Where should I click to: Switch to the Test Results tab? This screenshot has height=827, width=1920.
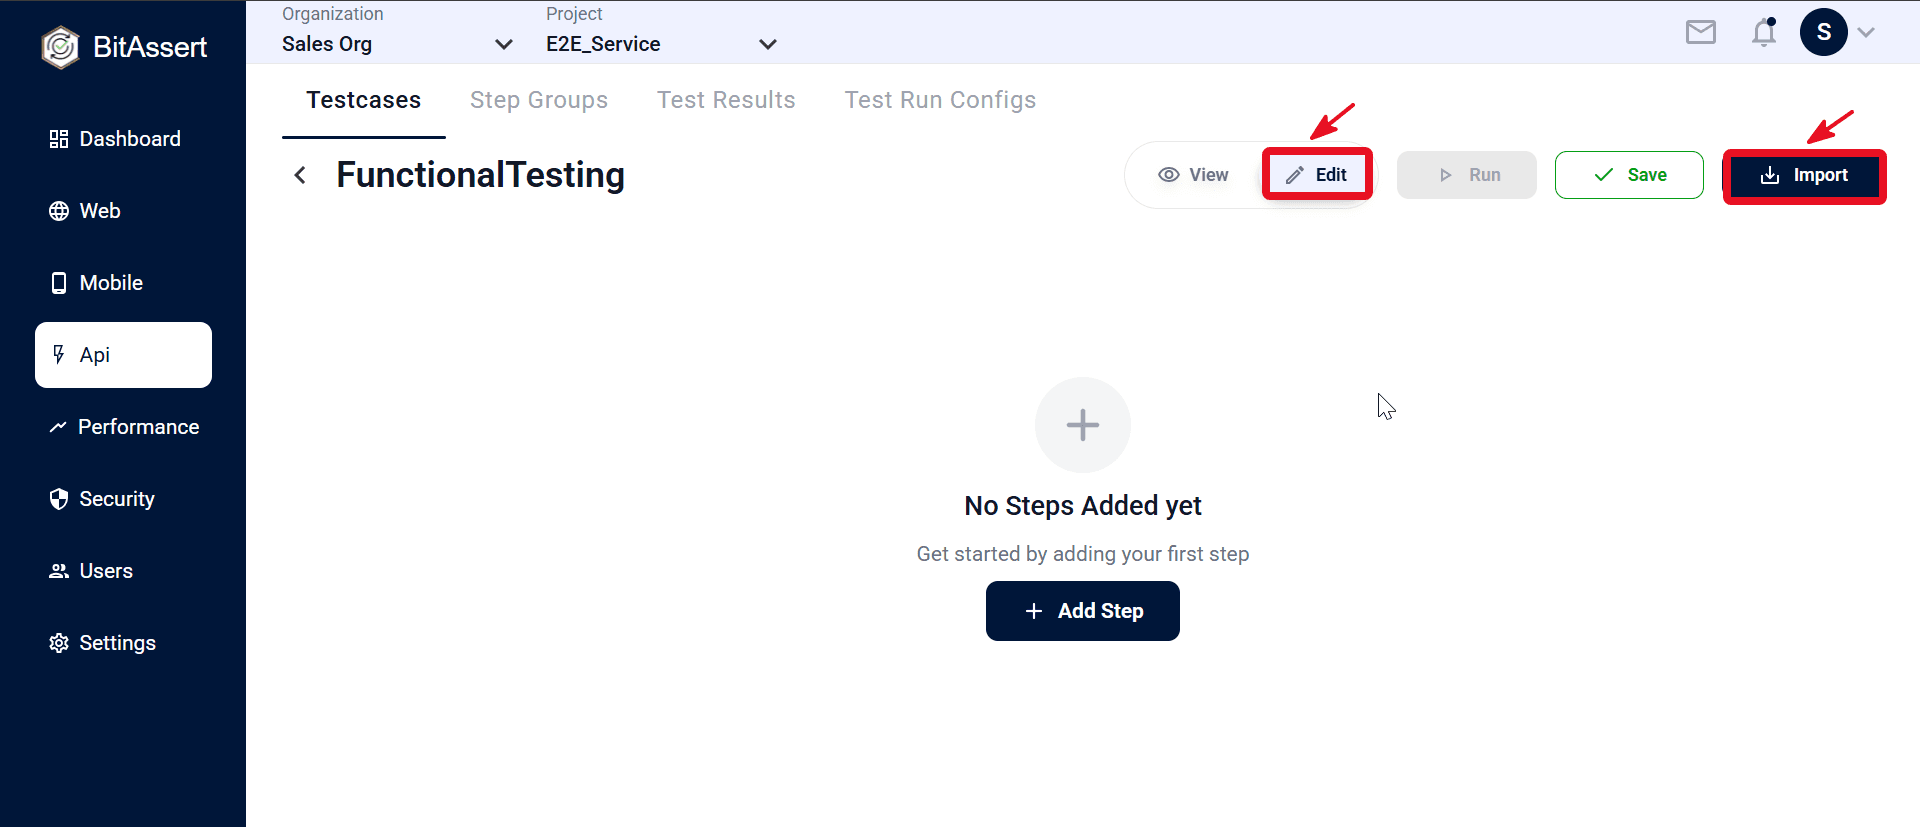coord(726,100)
